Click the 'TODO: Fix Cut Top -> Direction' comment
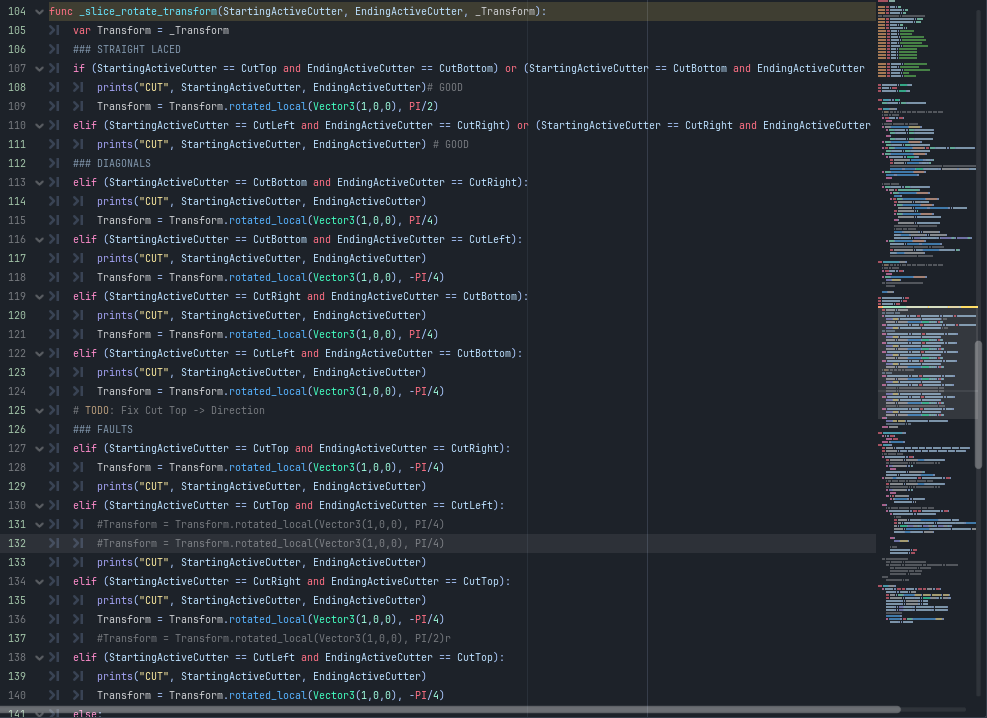 [x=174, y=410]
